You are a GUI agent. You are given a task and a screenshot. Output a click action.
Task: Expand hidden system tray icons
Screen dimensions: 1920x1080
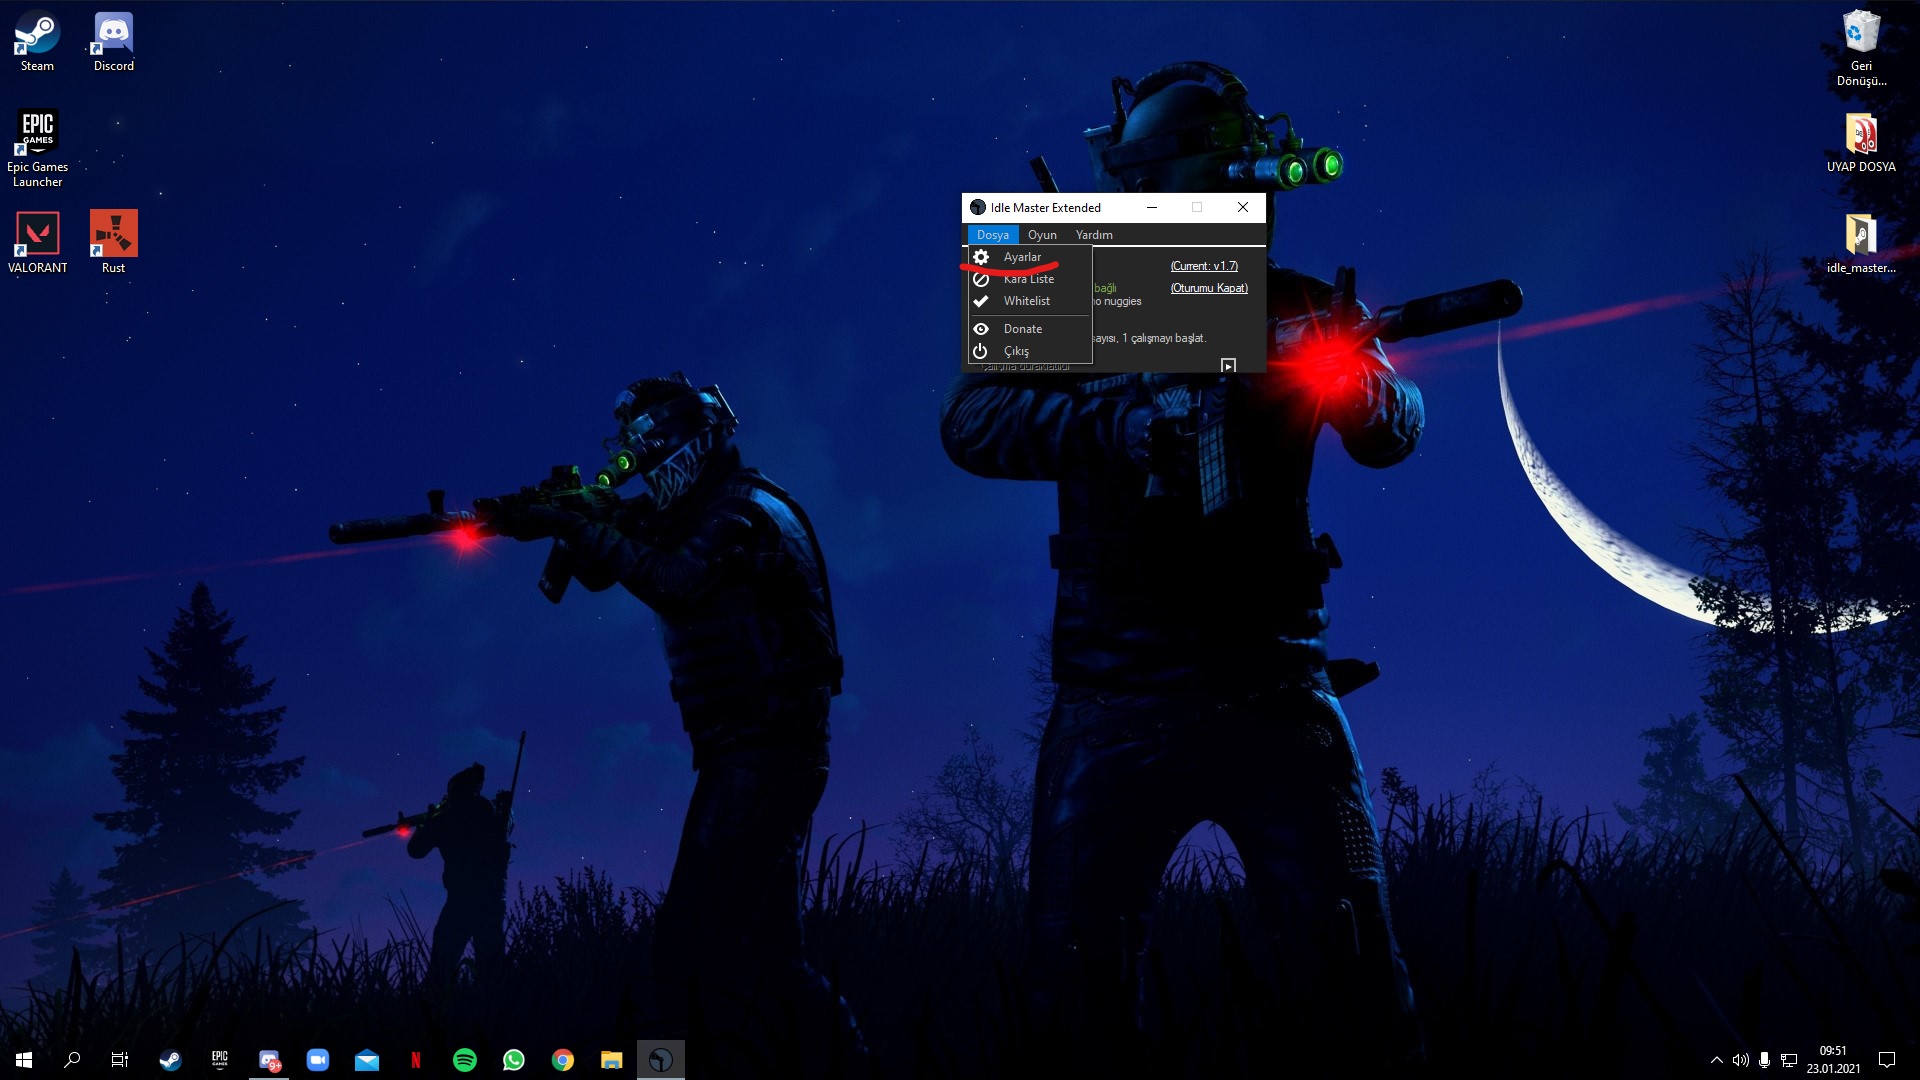1717,1060
